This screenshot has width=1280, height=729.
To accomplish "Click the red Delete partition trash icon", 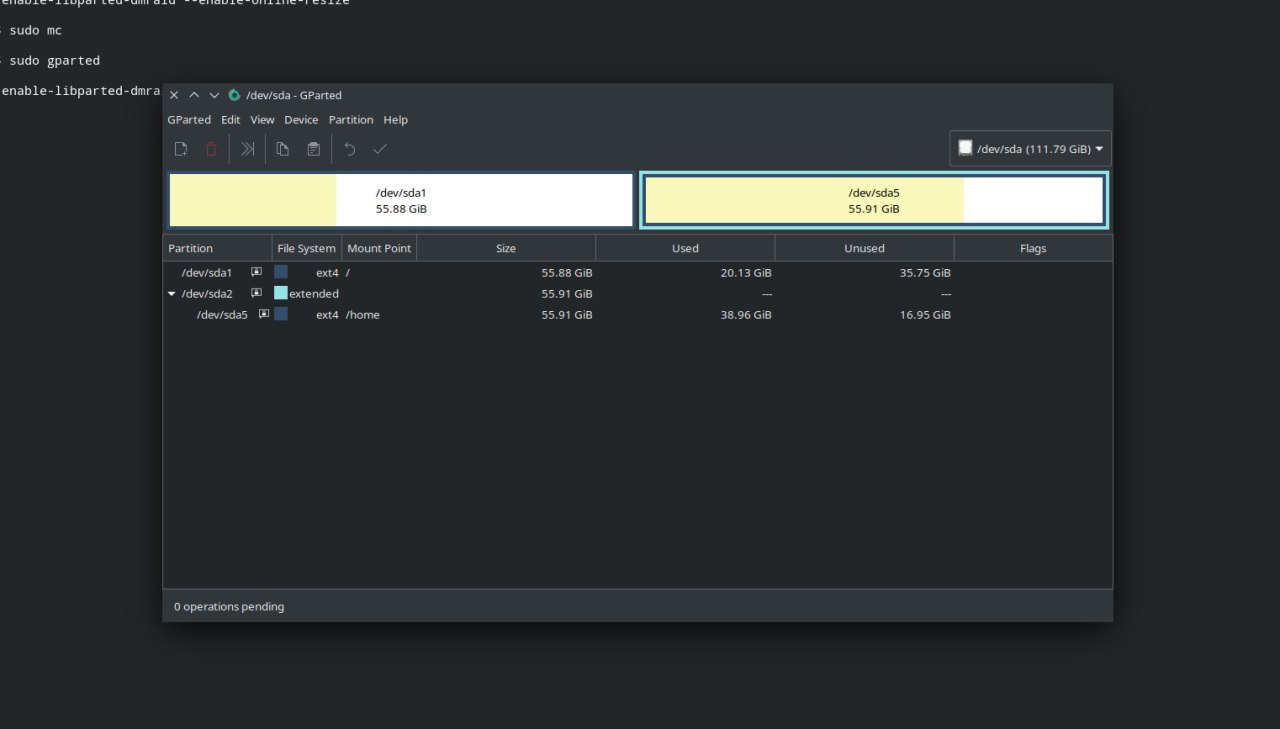I will 211,149.
